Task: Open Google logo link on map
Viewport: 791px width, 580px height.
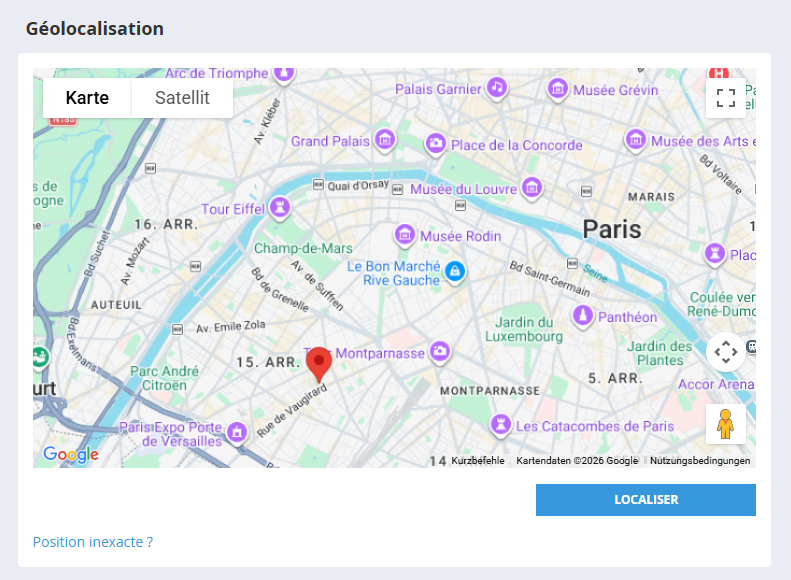Action: click(71, 454)
